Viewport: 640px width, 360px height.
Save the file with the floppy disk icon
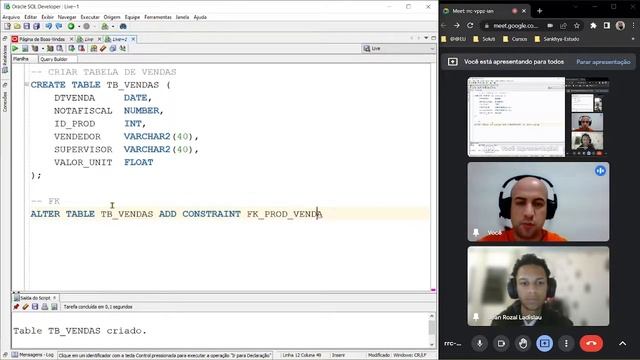click(x=27, y=27)
